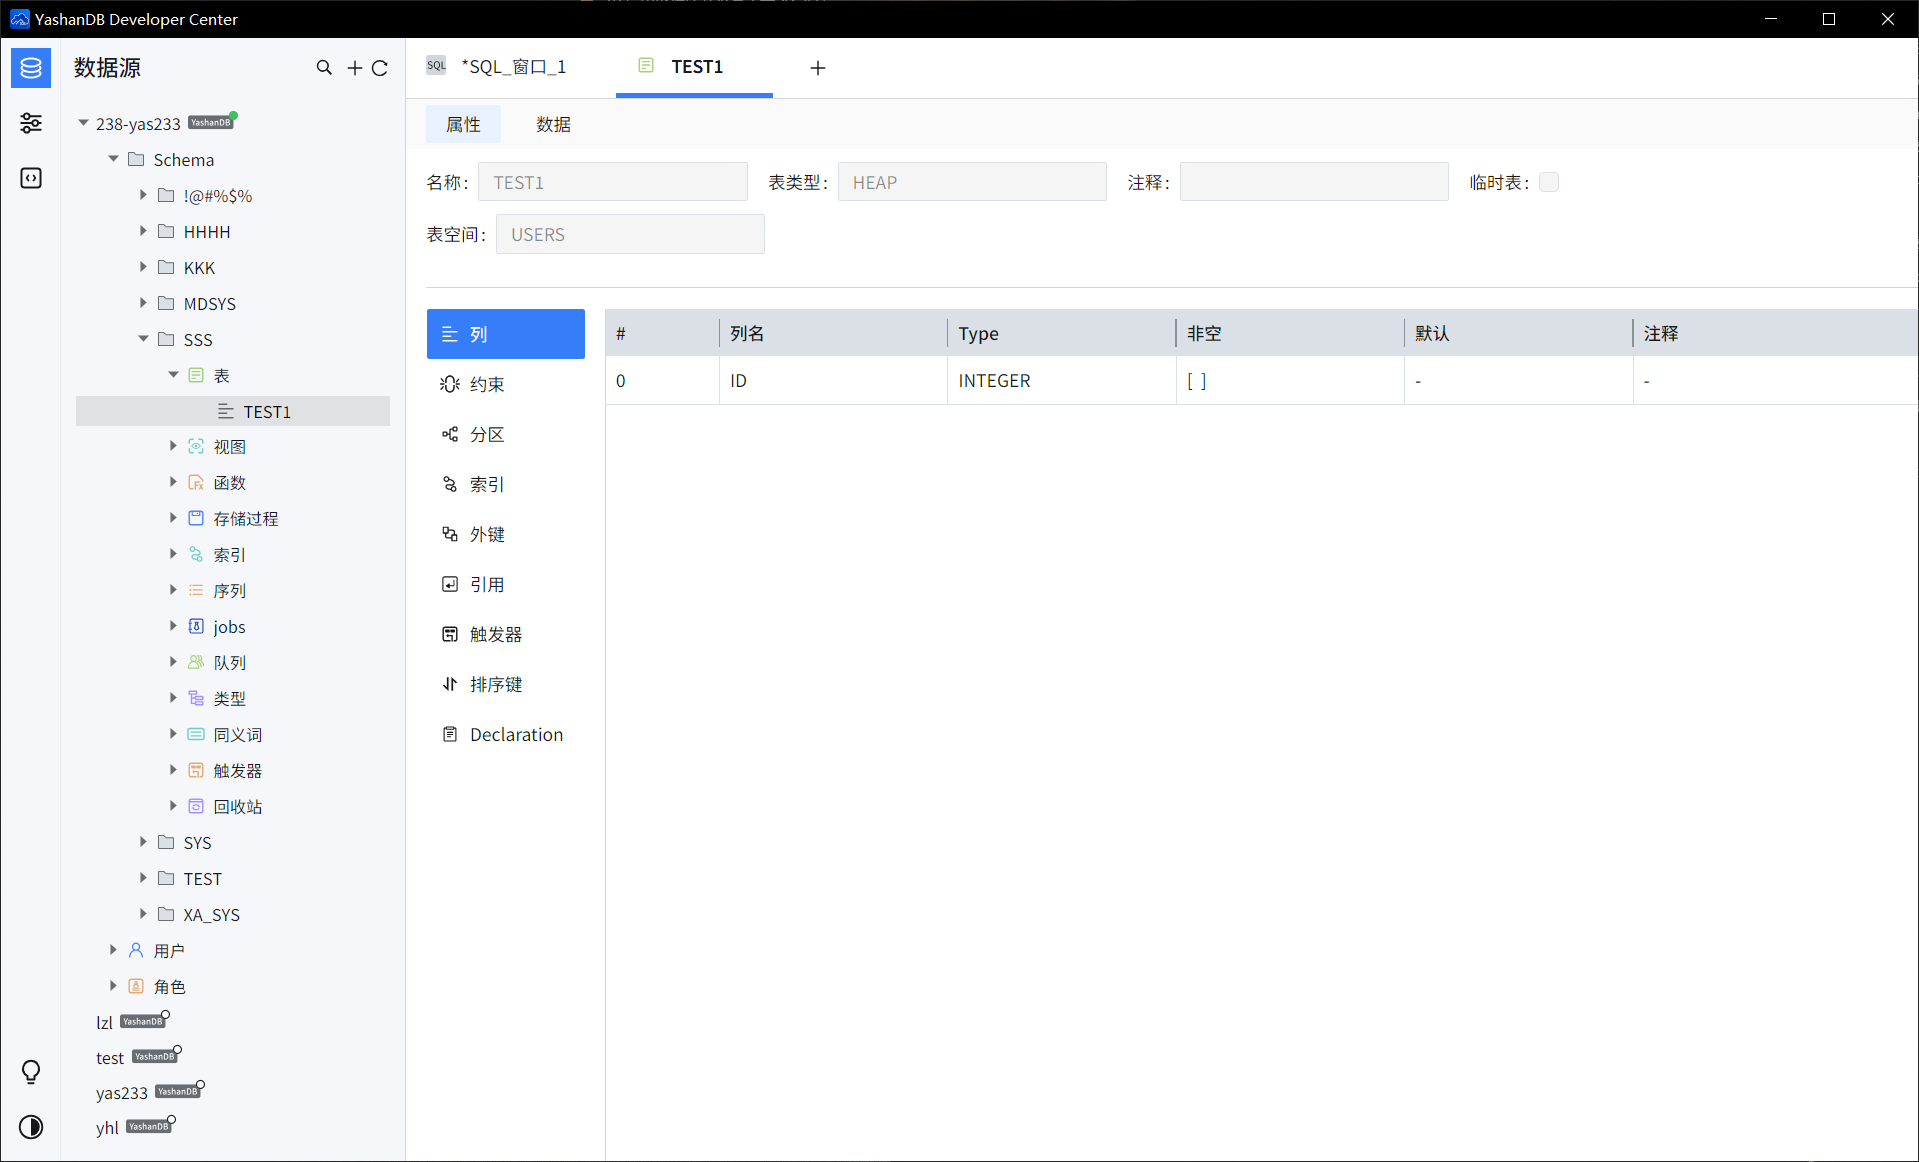Switch to the *SQL_窗口_1 tab
Image resolution: width=1919 pixels, height=1162 pixels.
click(x=513, y=67)
